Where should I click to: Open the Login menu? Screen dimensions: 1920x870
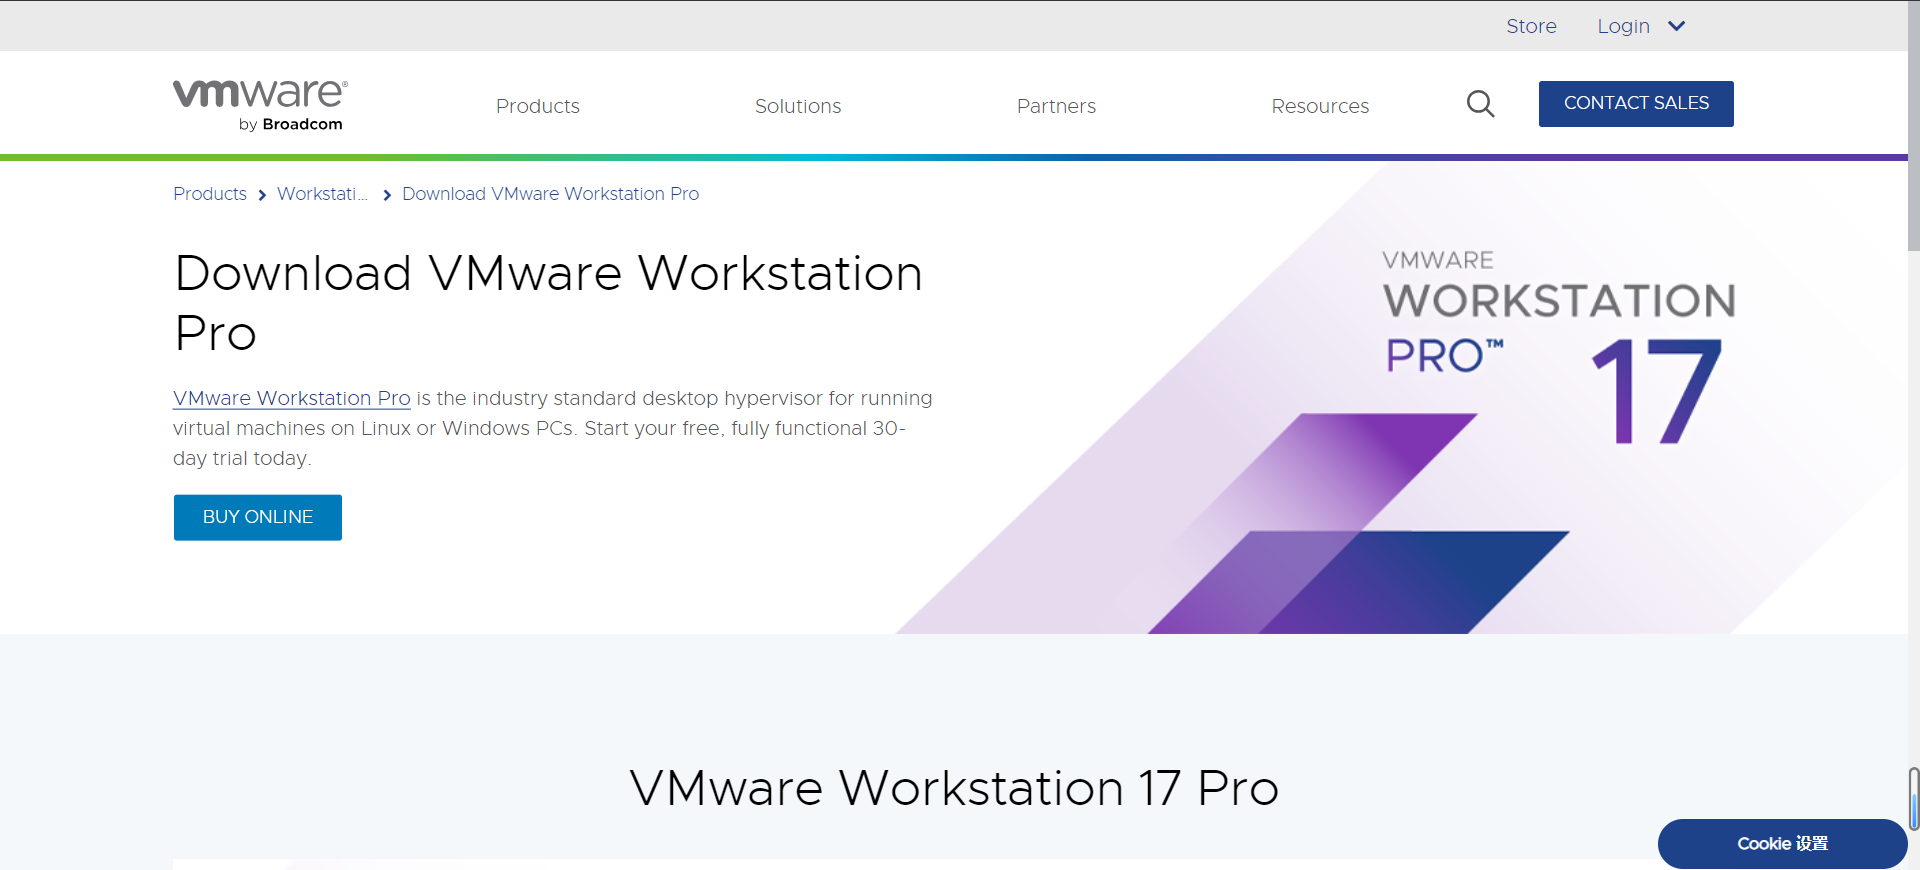[x=1623, y=26]
